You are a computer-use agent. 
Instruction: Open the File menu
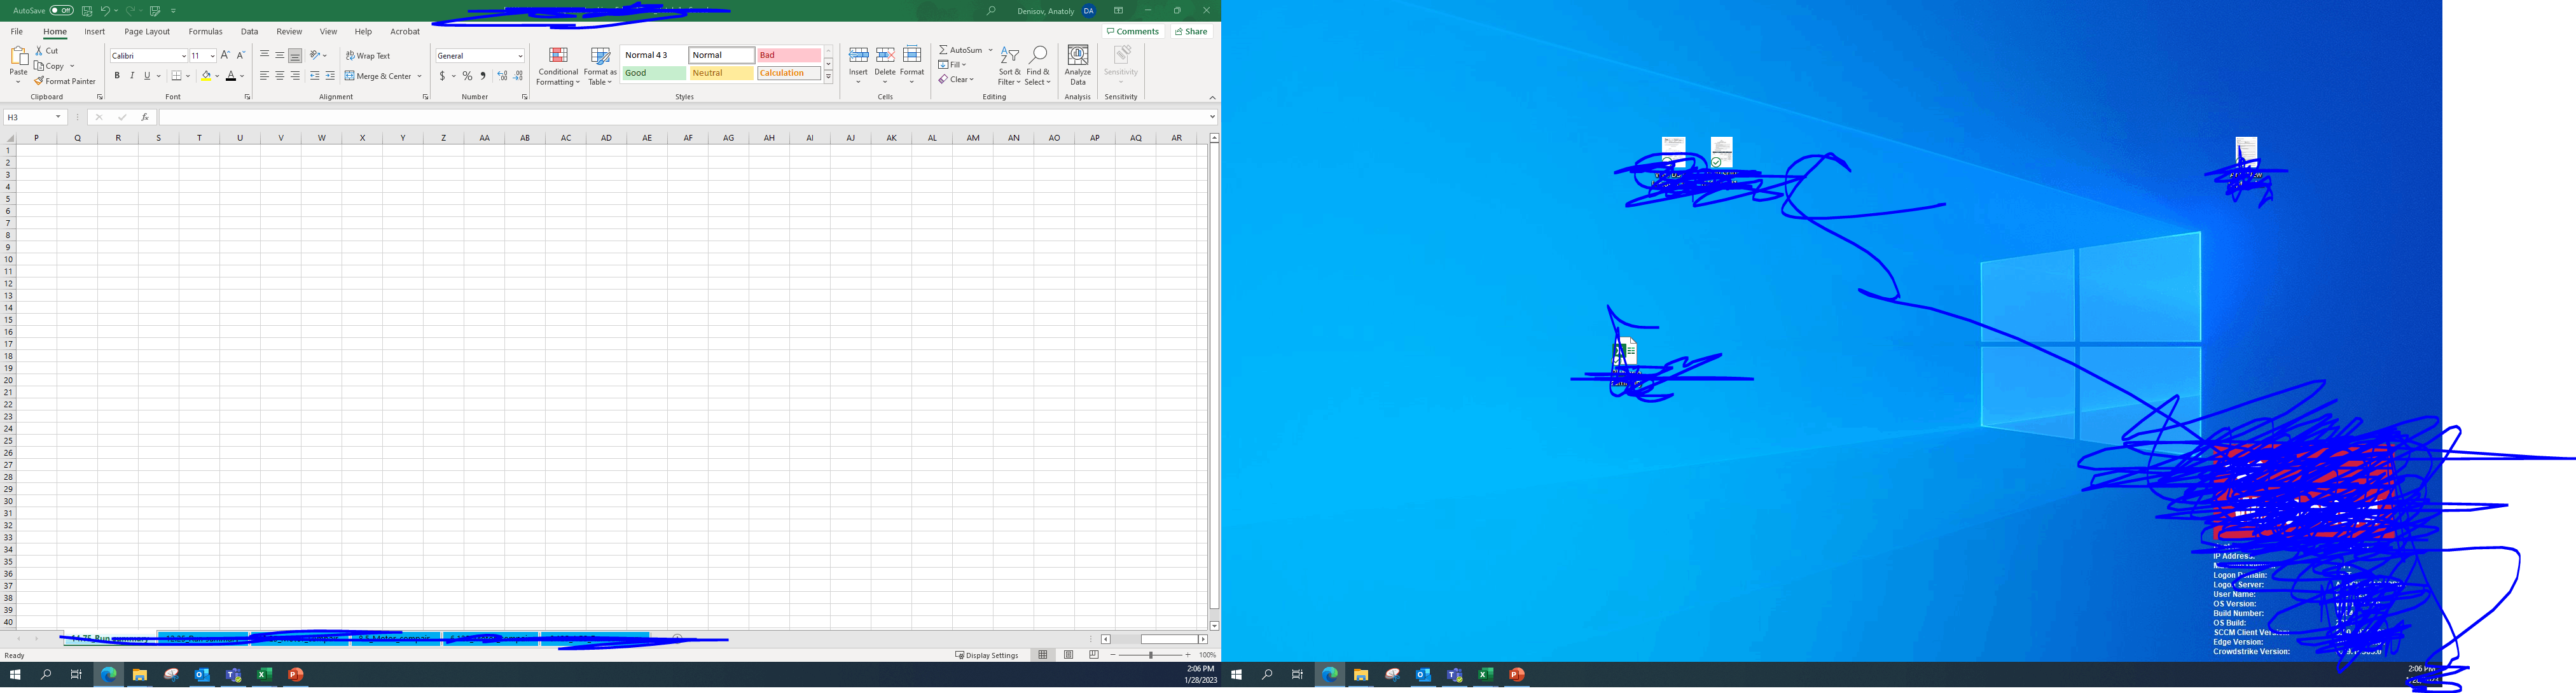17,32
